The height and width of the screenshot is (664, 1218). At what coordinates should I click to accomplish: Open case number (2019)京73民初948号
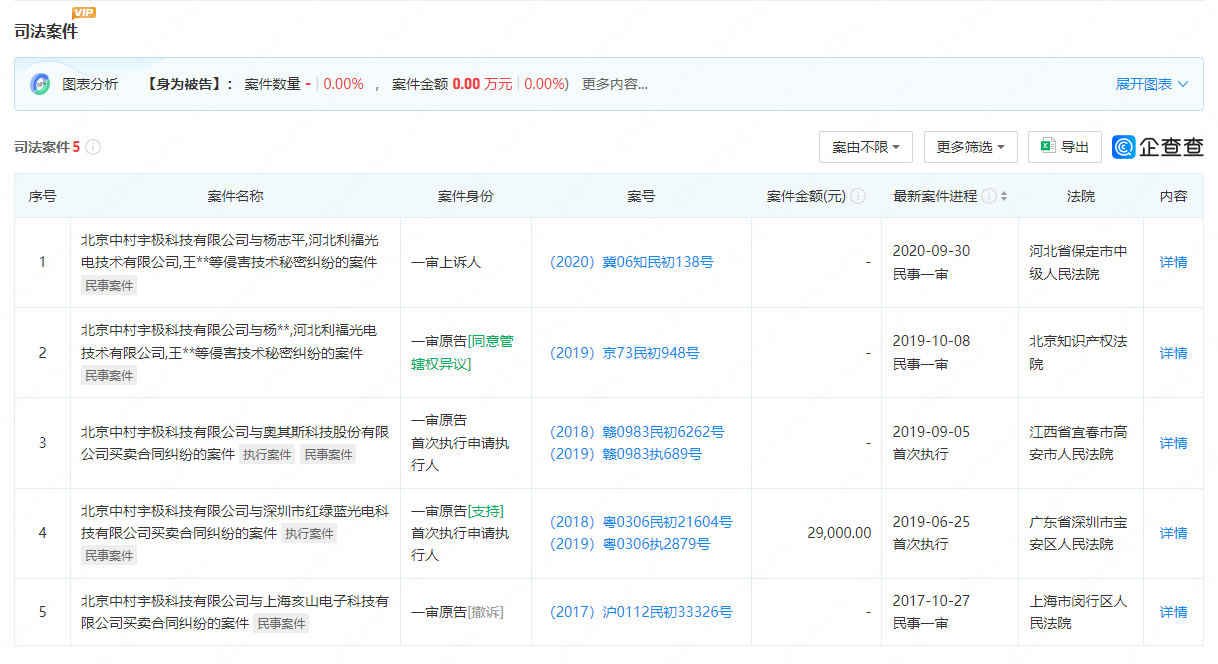(x=624, y=352)
